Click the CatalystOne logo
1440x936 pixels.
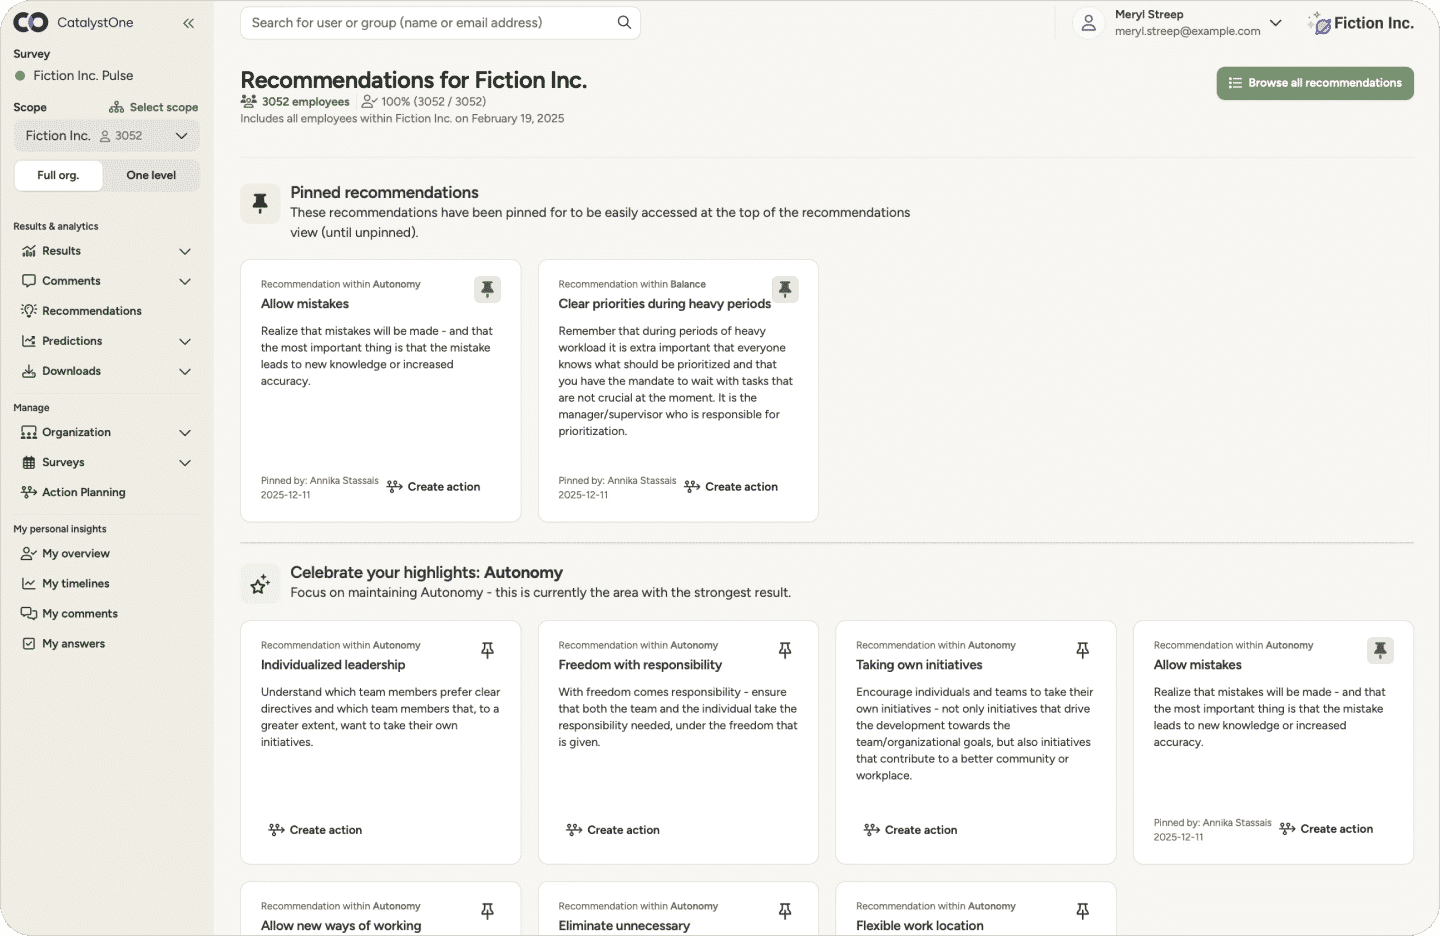(x=73, y=22)
